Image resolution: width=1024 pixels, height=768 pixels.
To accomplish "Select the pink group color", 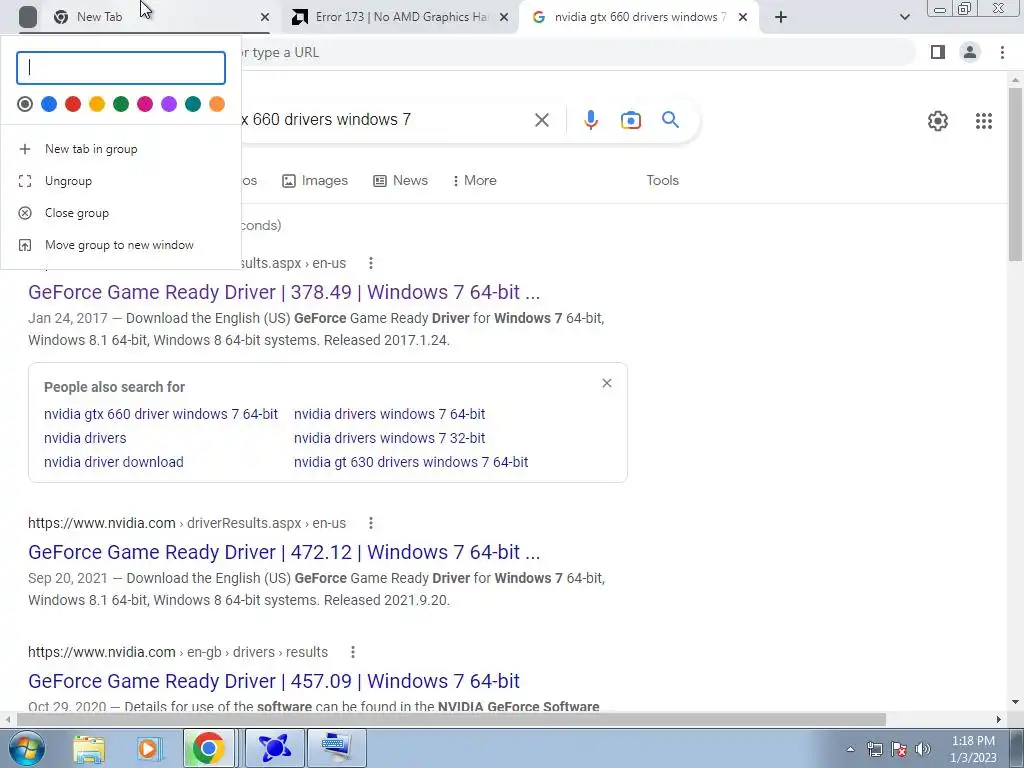I will click(145, 104).
